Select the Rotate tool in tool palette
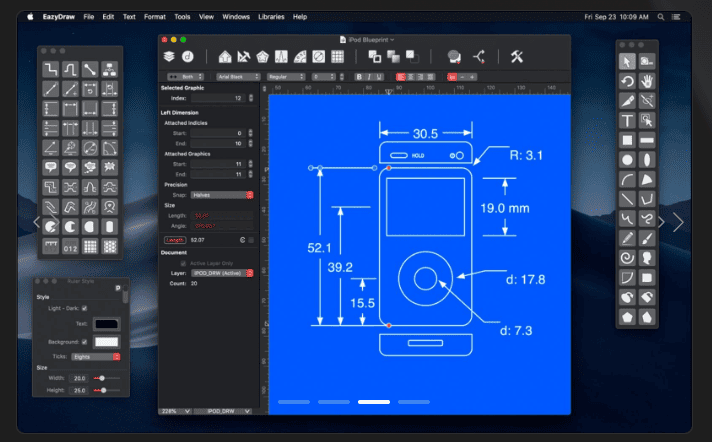The width and height of the screenshot is (712, 442). [627, 81]
